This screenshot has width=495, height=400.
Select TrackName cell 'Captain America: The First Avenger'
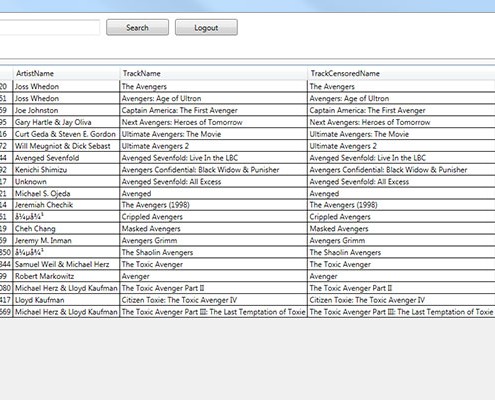point(213,110)
